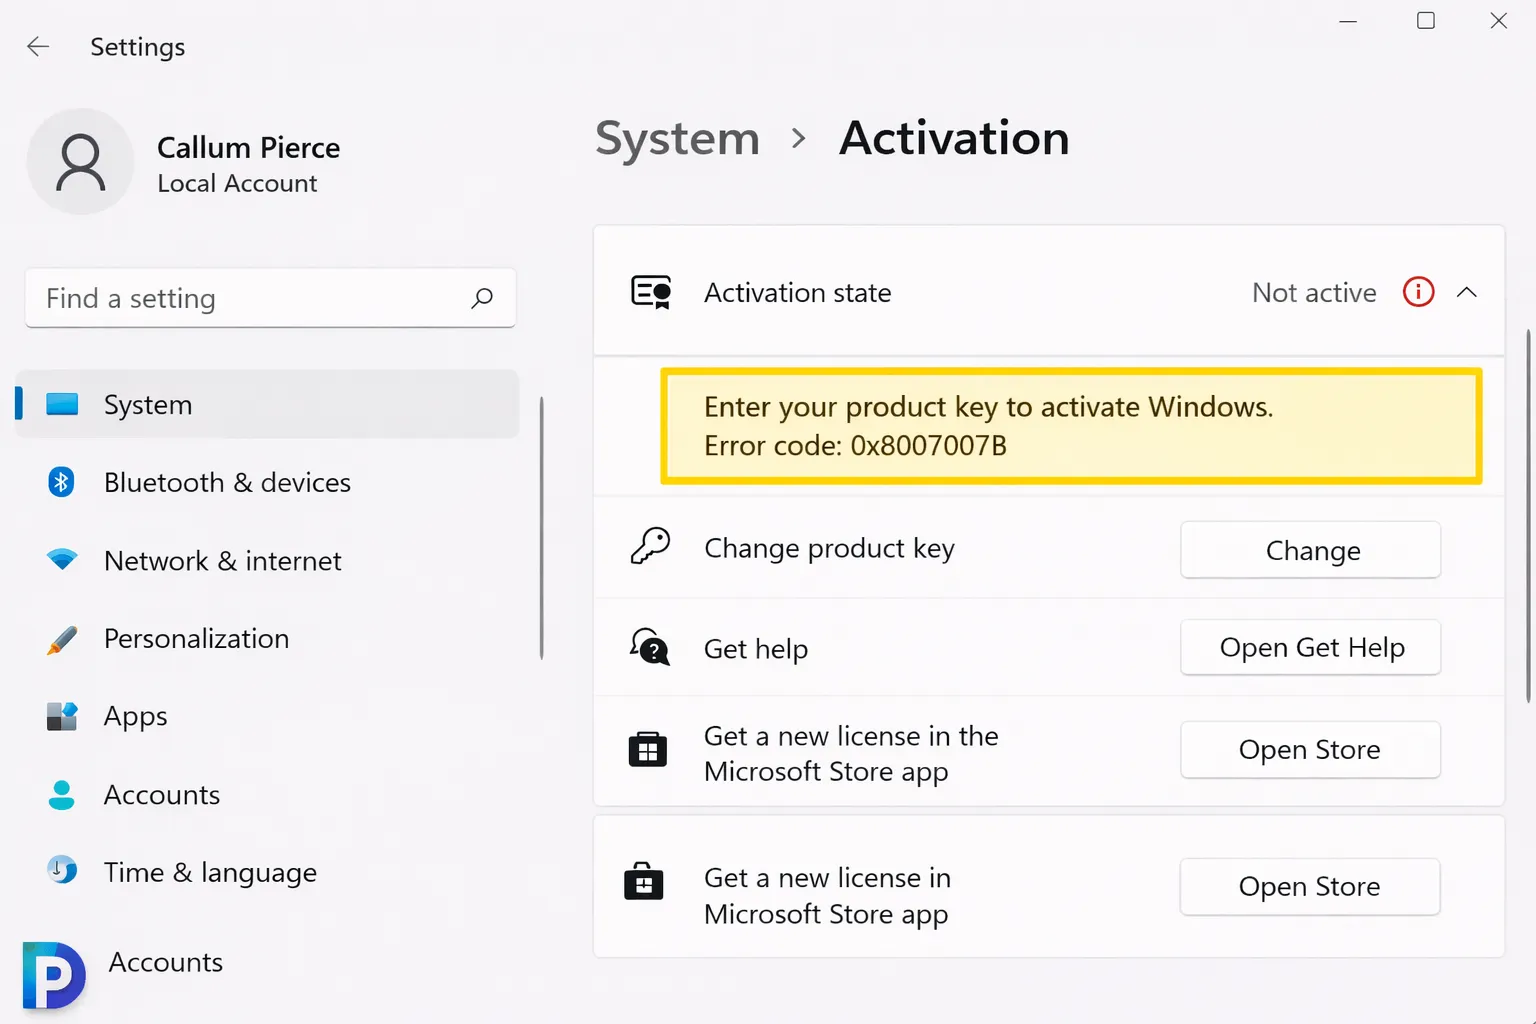Click the back arrow icon
The width and height of the screenshot is (1536, 1024).
click(37, 46)
